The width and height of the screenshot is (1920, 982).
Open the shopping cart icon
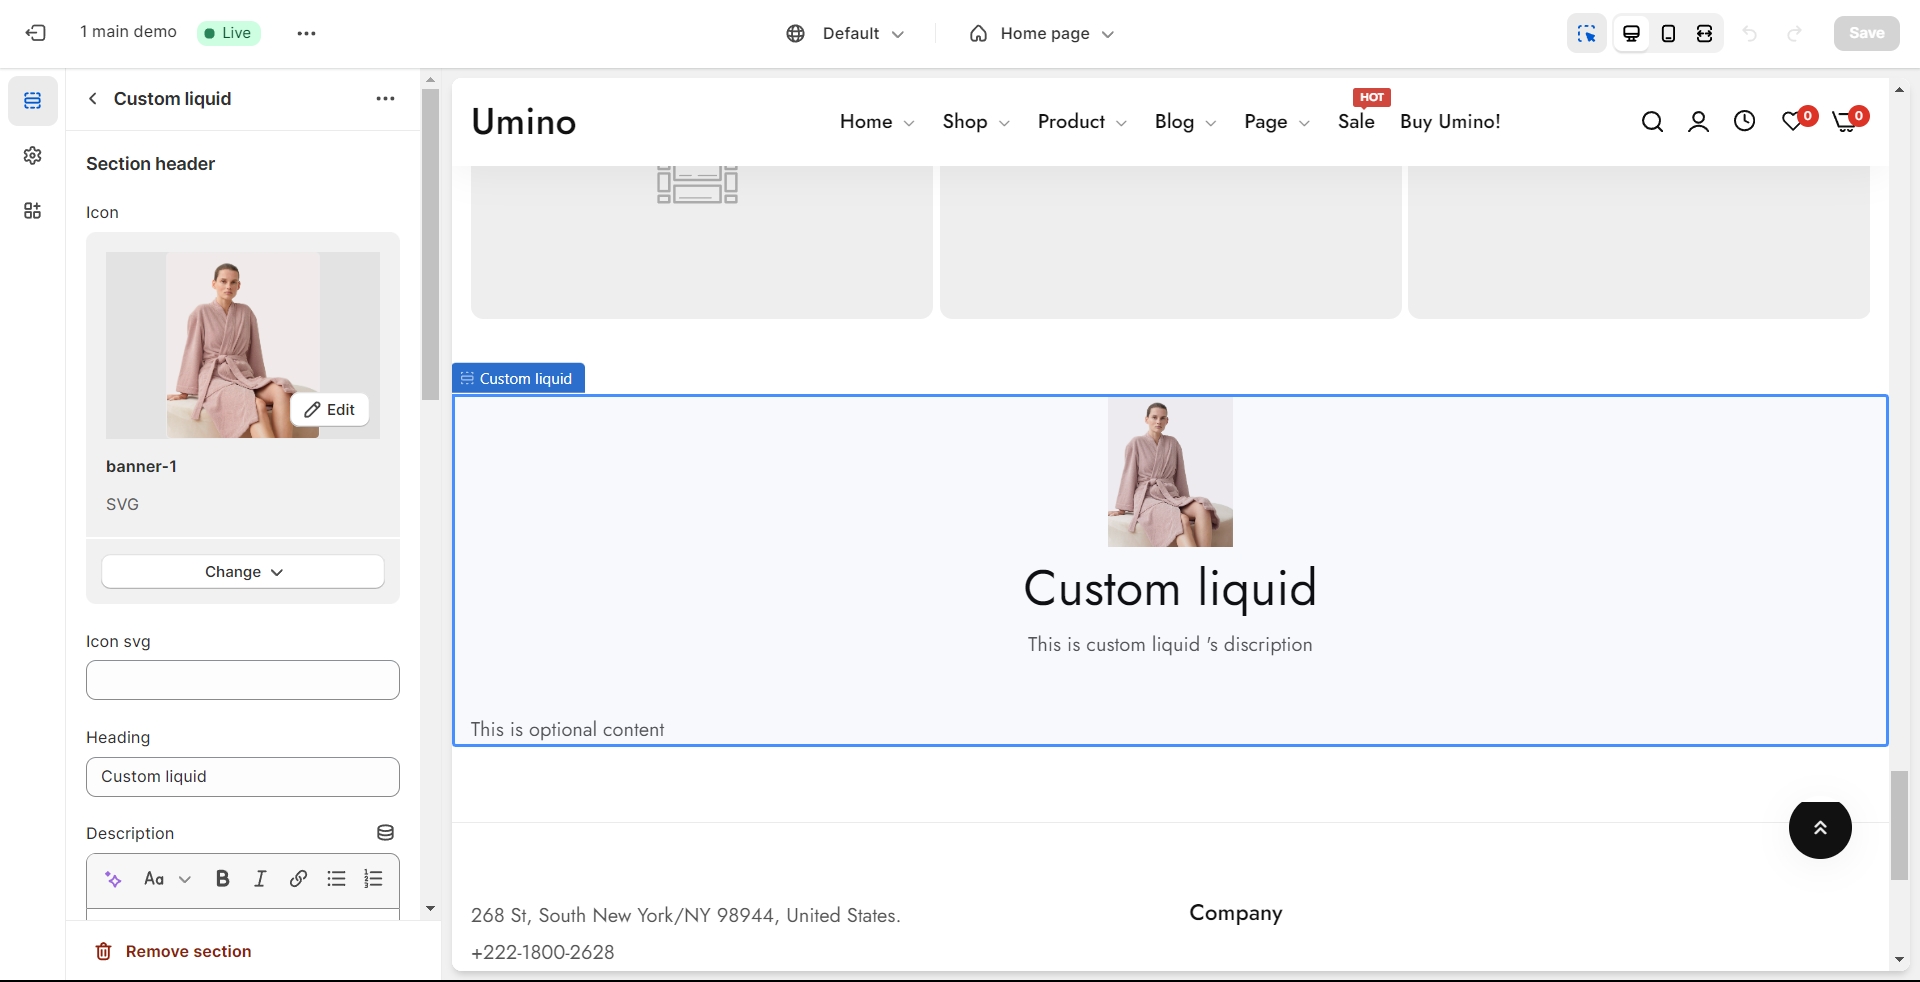point(1844,122)
